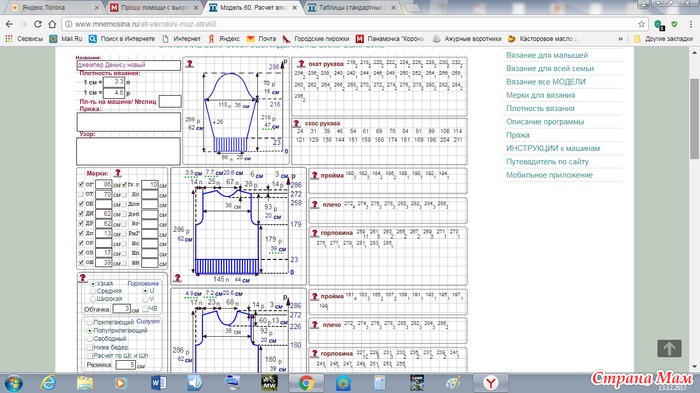The height and width of the screenshot is (393, 700).
Task: Switch to the 'Яндекс.Толока' tab
Action: 54,8
